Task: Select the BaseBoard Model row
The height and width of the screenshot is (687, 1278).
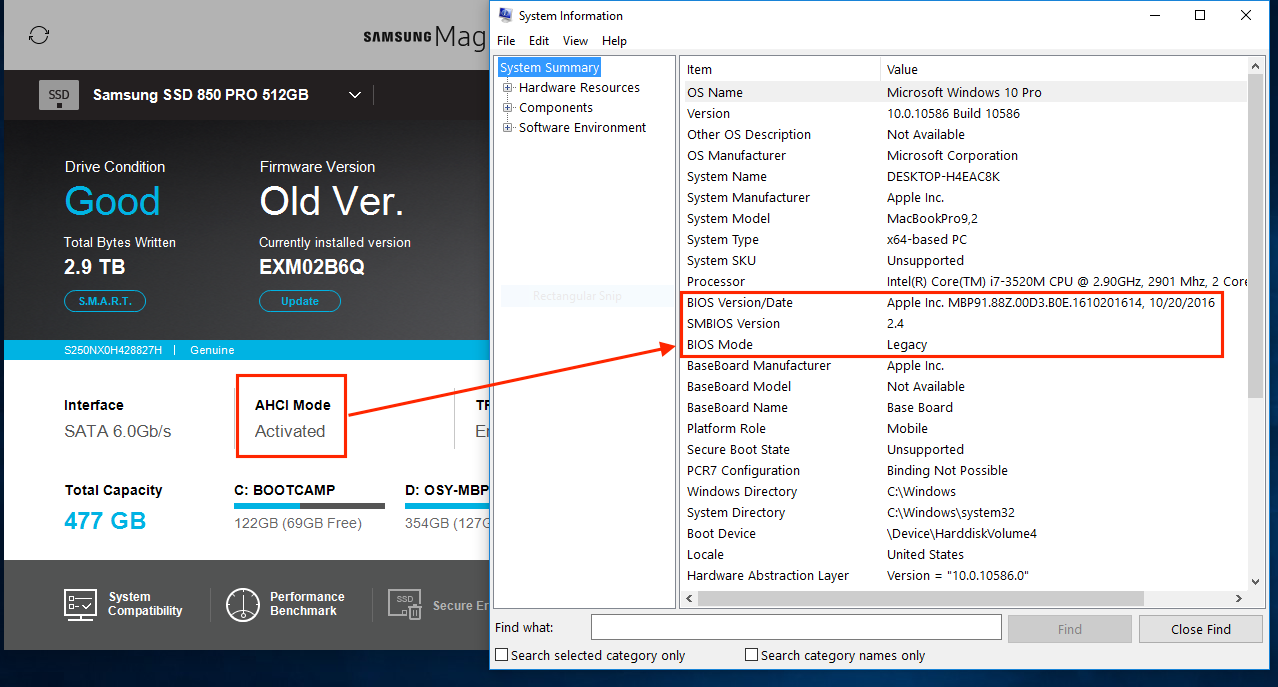Action: 964,386
